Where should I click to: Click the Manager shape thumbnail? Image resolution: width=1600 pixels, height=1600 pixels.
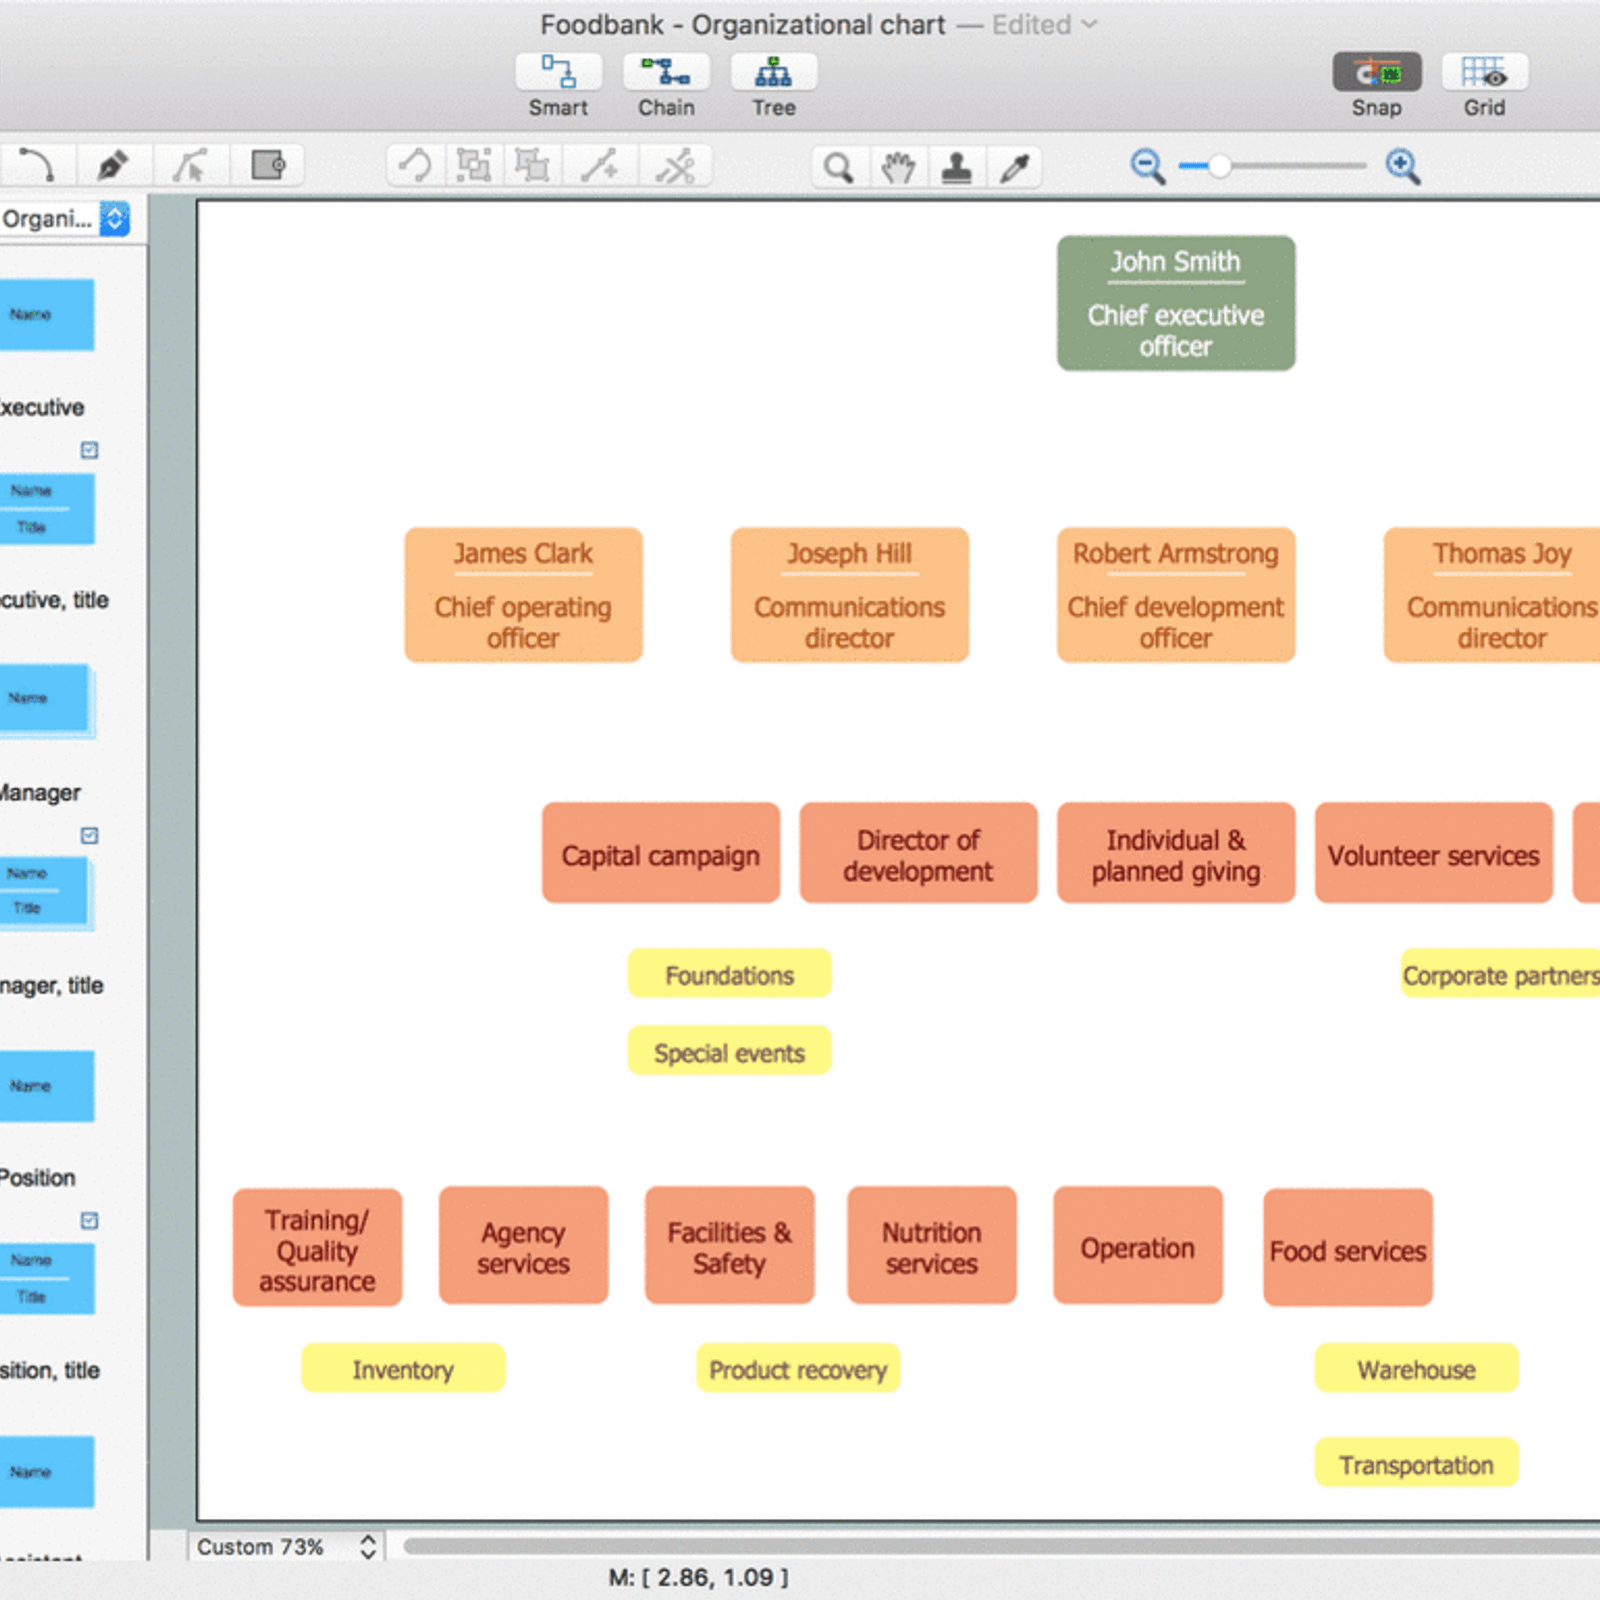(47, 700)
